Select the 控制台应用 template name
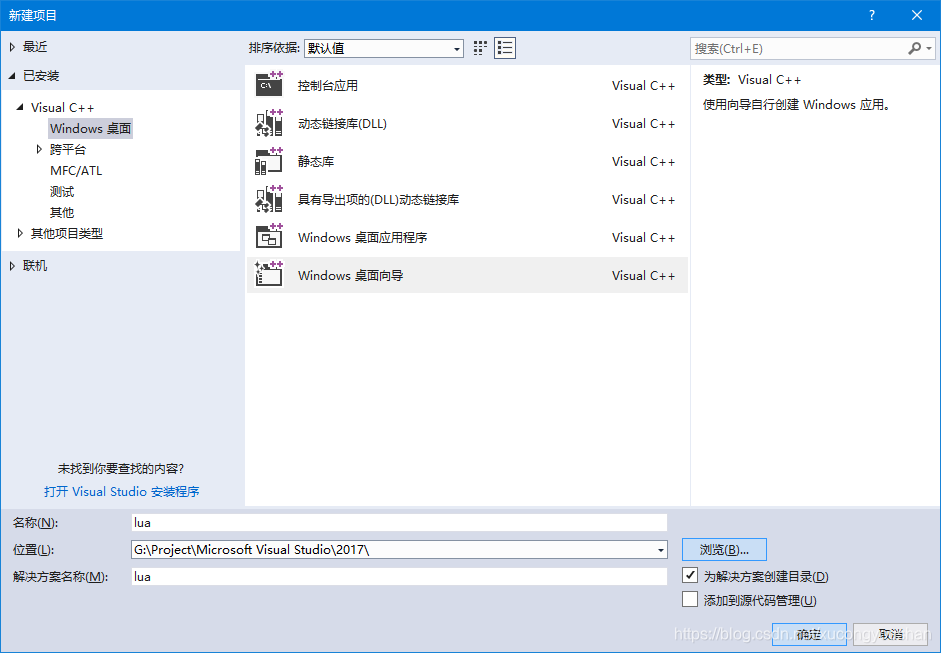Viewport: 941px width, 653px height. click(x=328, y=85)
